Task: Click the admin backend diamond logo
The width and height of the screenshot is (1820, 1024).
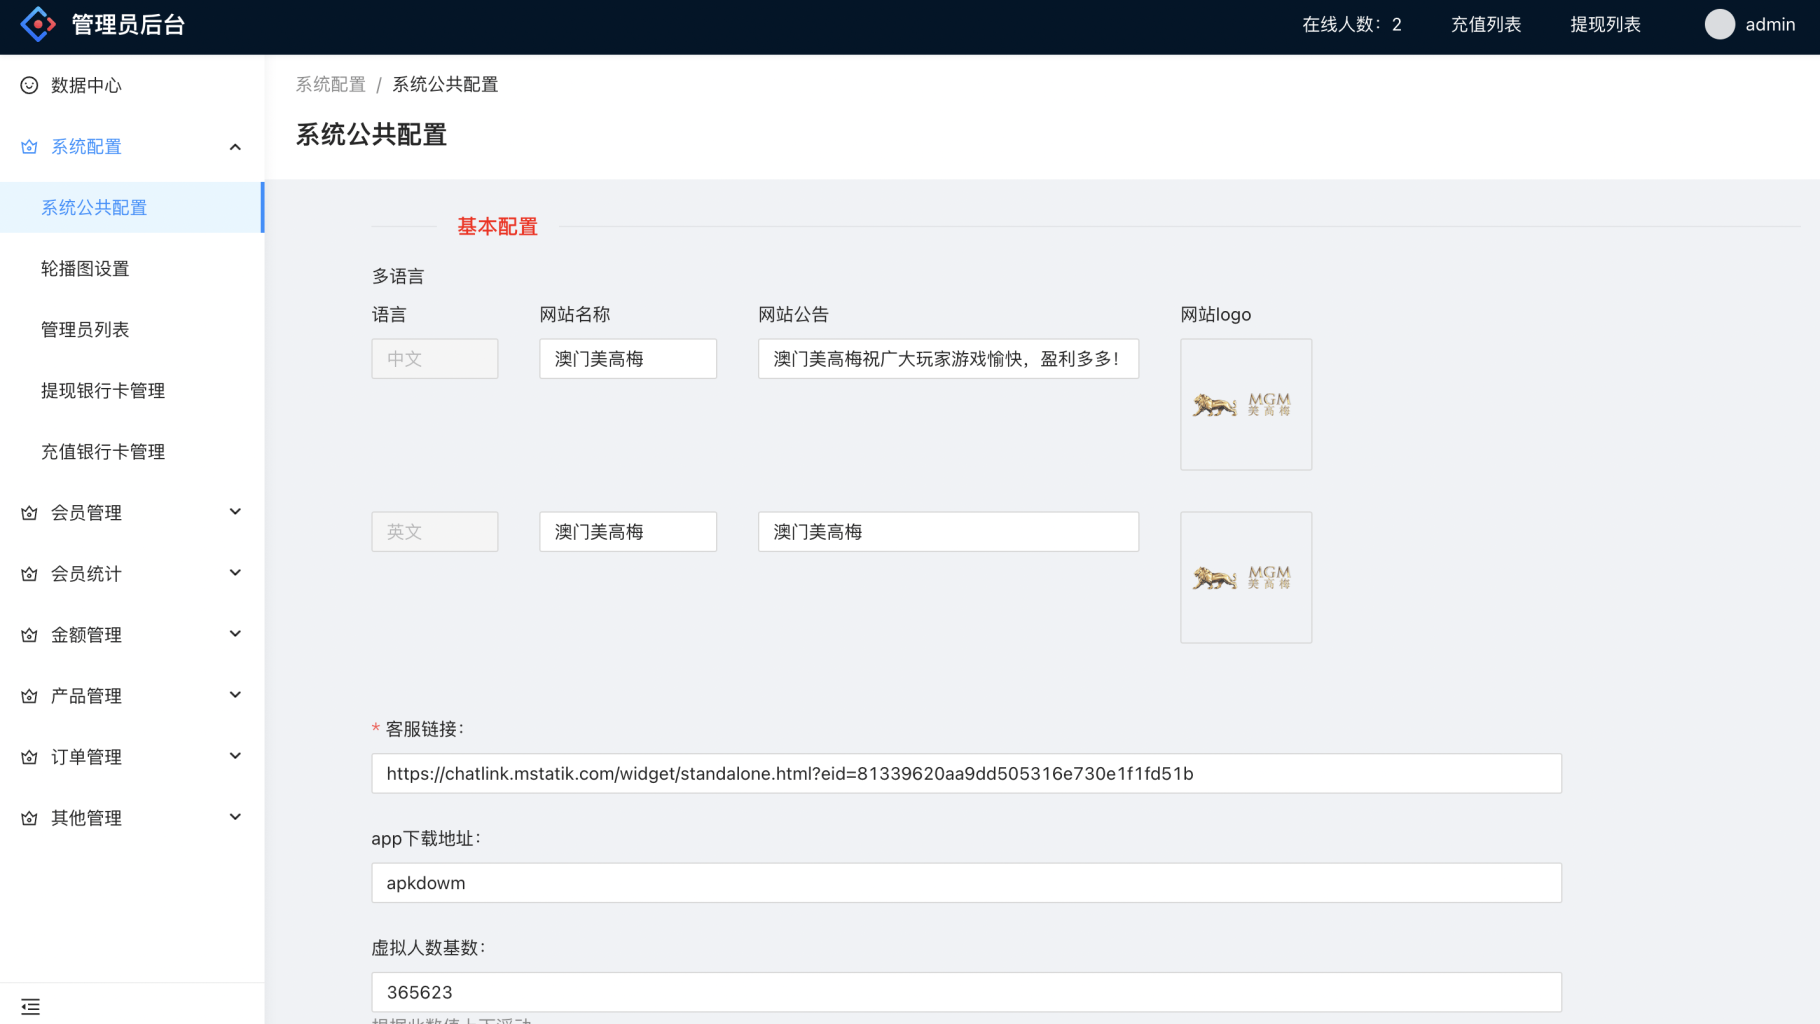Action: click(37, 23)
